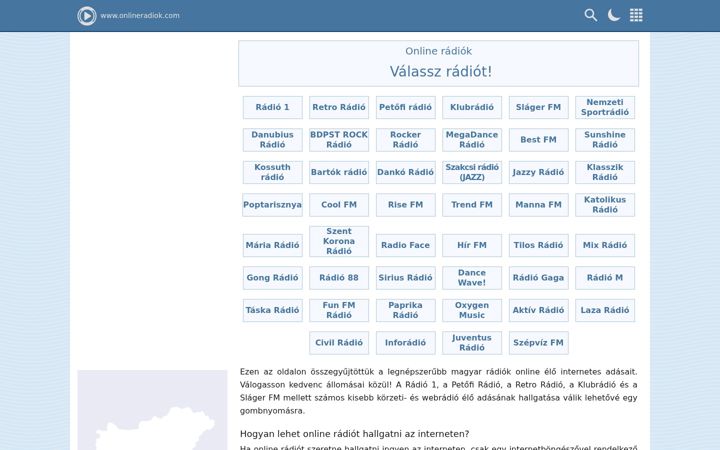Open the www.onlineradiok.com home link
This screenshot has height=450, width=720.
pos(140,16)
